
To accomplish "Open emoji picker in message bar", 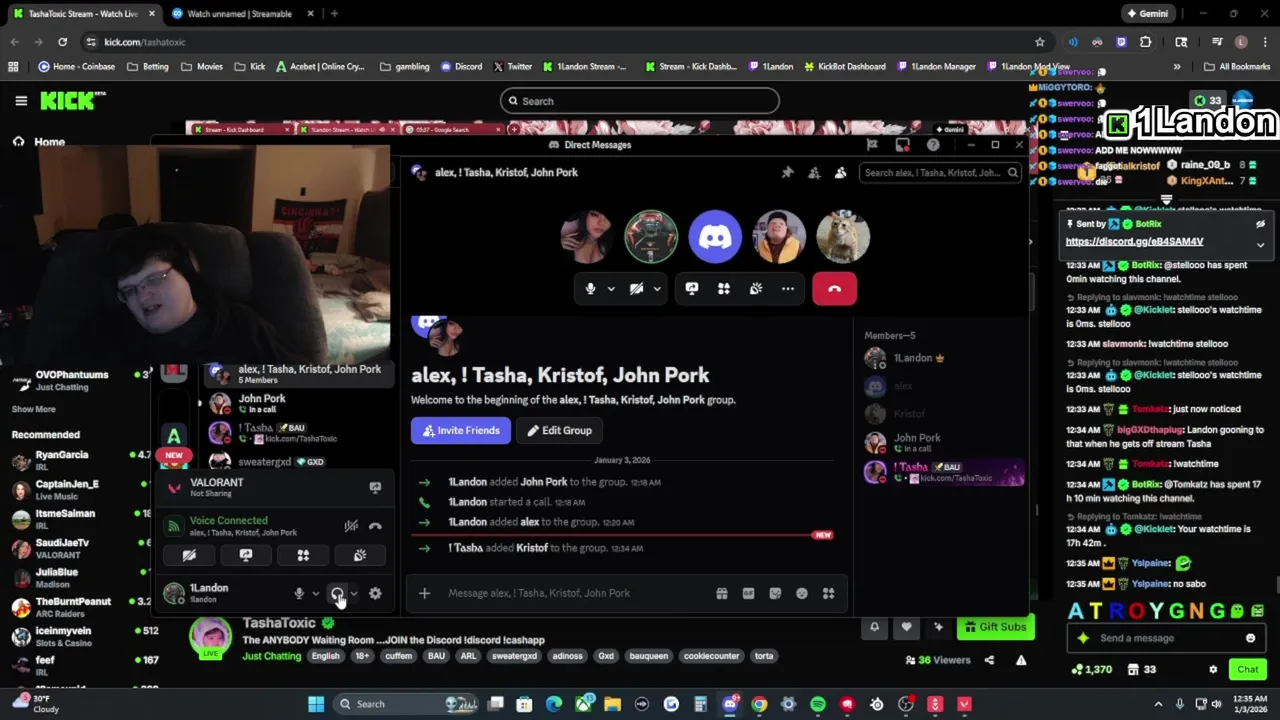I will 801,593.
